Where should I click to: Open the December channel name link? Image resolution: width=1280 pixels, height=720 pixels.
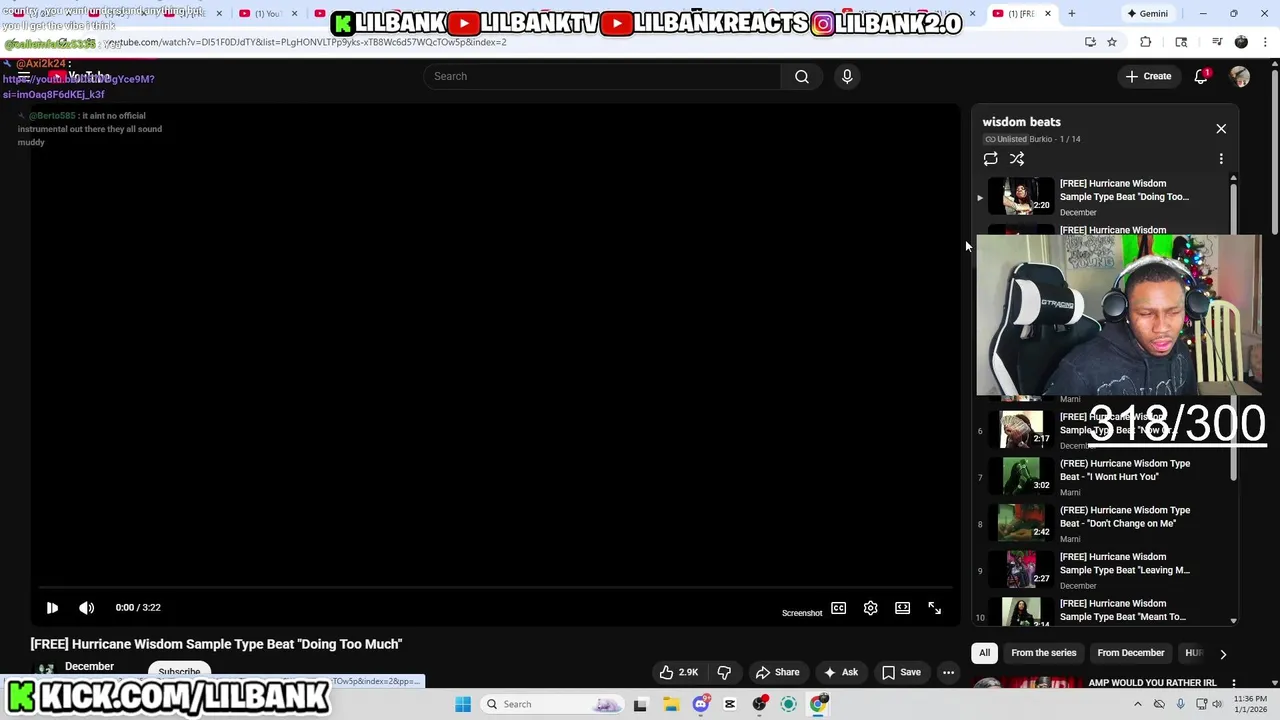coord(89,666)
